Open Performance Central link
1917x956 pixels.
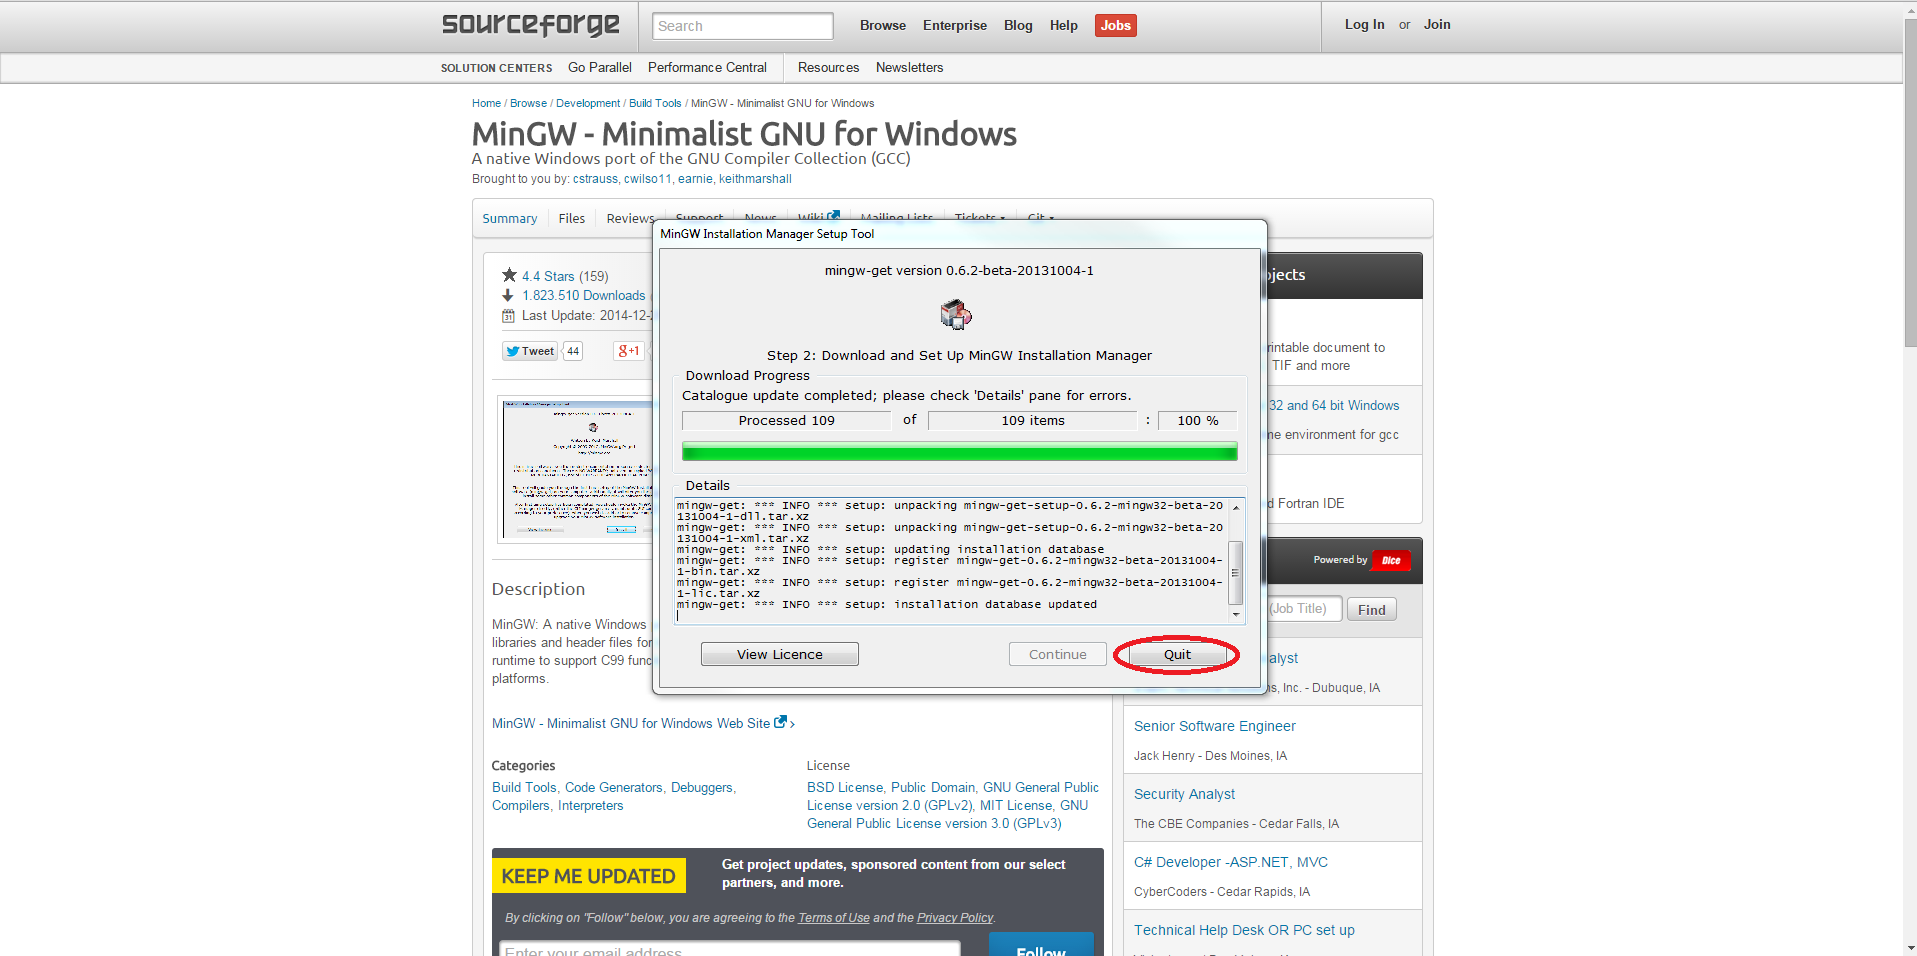click(x=707, y=67)
